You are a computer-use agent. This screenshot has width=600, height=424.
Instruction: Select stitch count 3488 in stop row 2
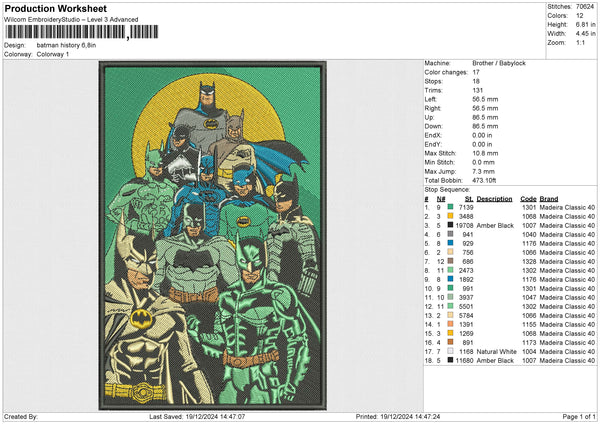click(x=466, y=216)
